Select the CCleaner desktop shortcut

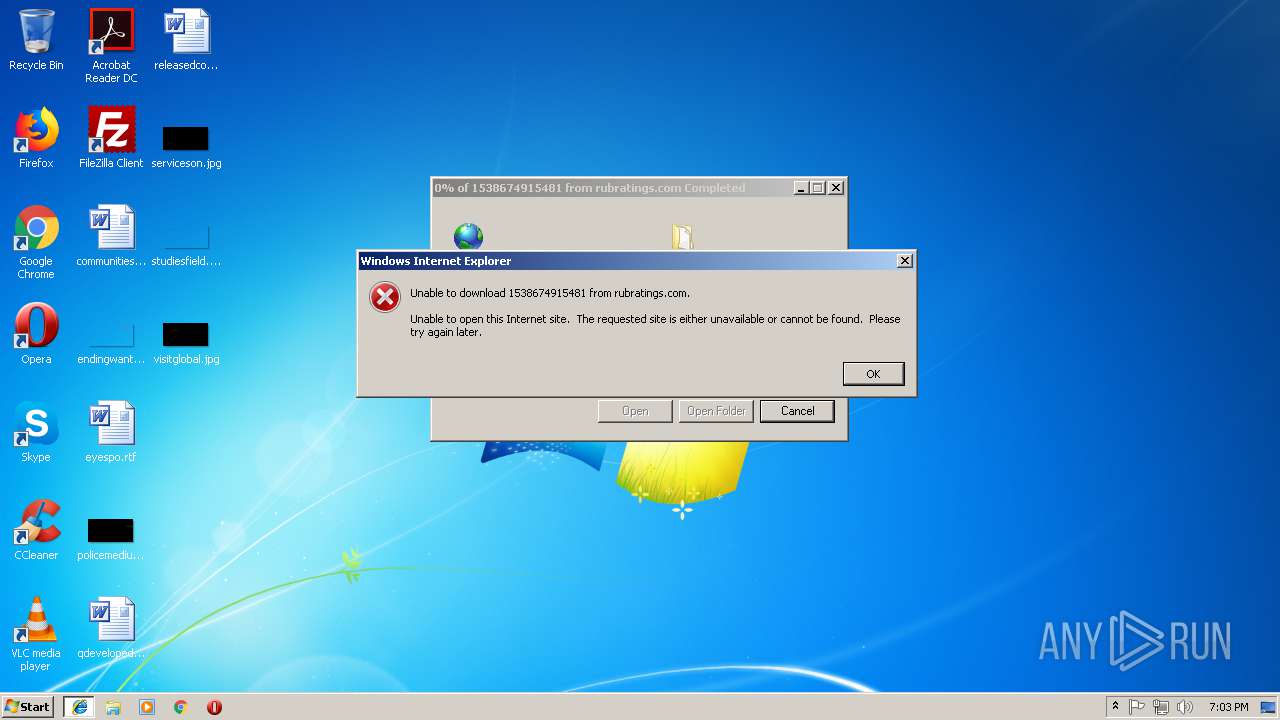(36, 530)
